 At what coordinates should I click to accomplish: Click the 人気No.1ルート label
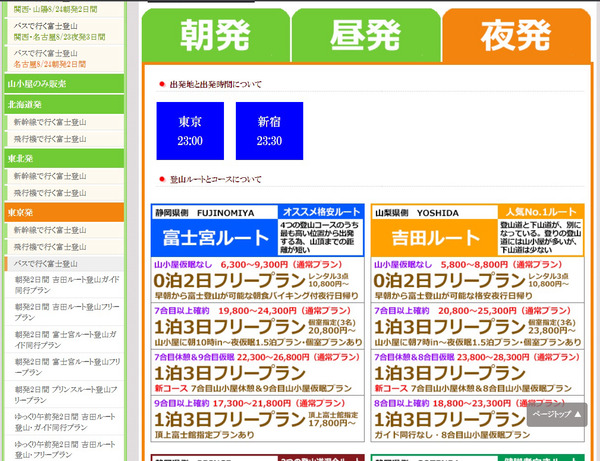point(541,212)
